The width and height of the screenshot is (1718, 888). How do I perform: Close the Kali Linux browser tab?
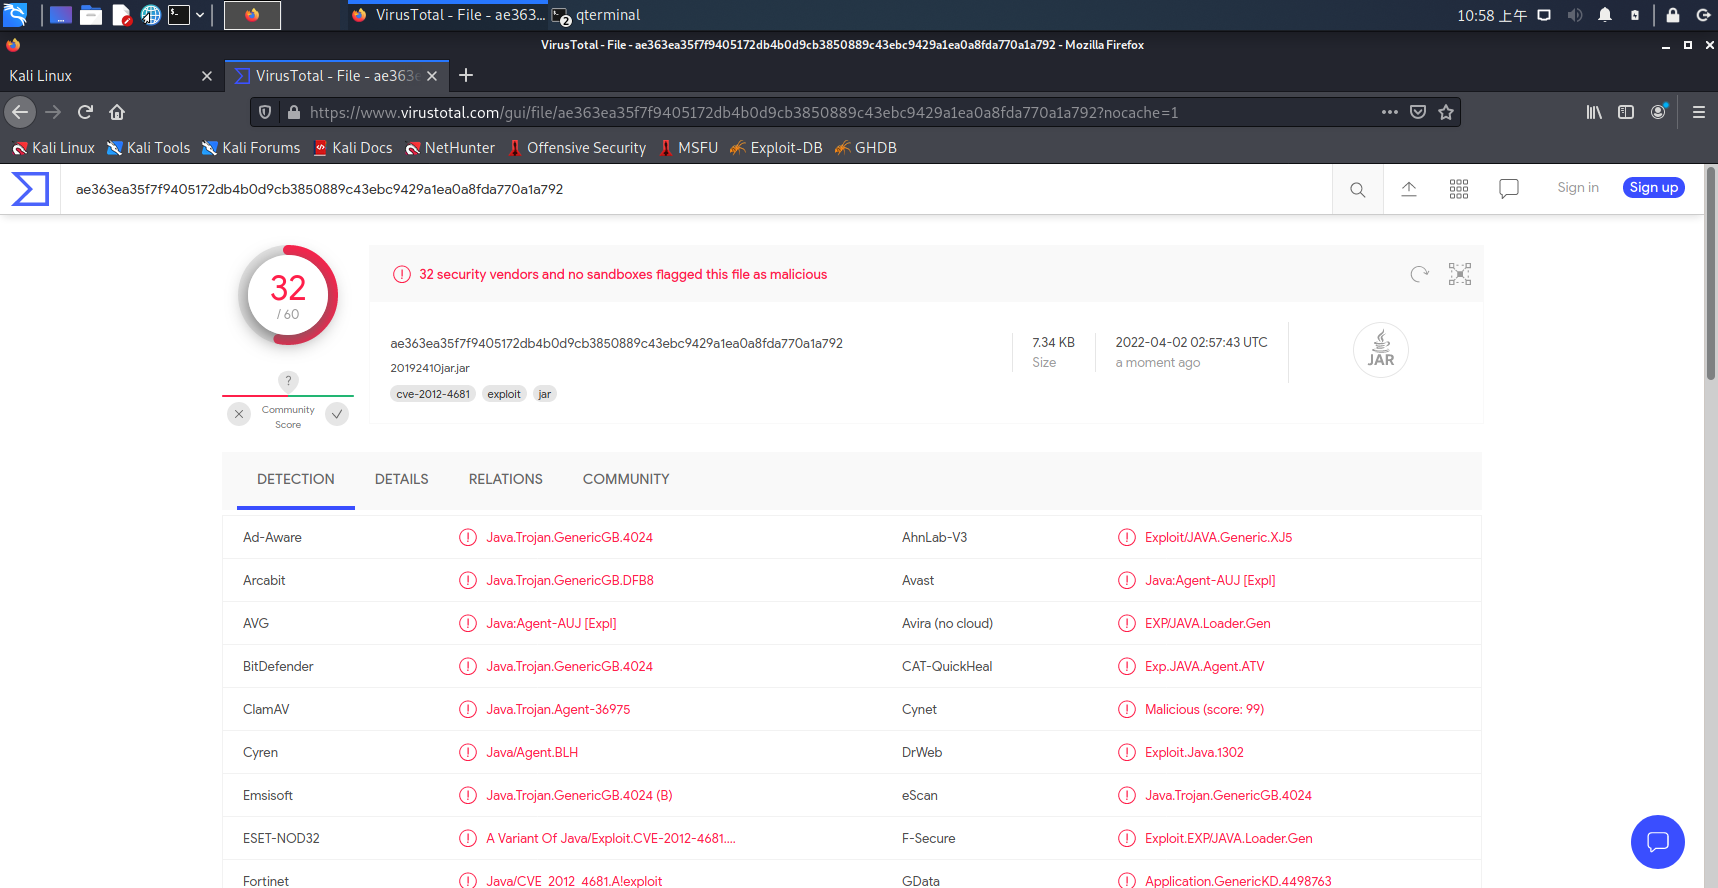[x=207, y=76]
